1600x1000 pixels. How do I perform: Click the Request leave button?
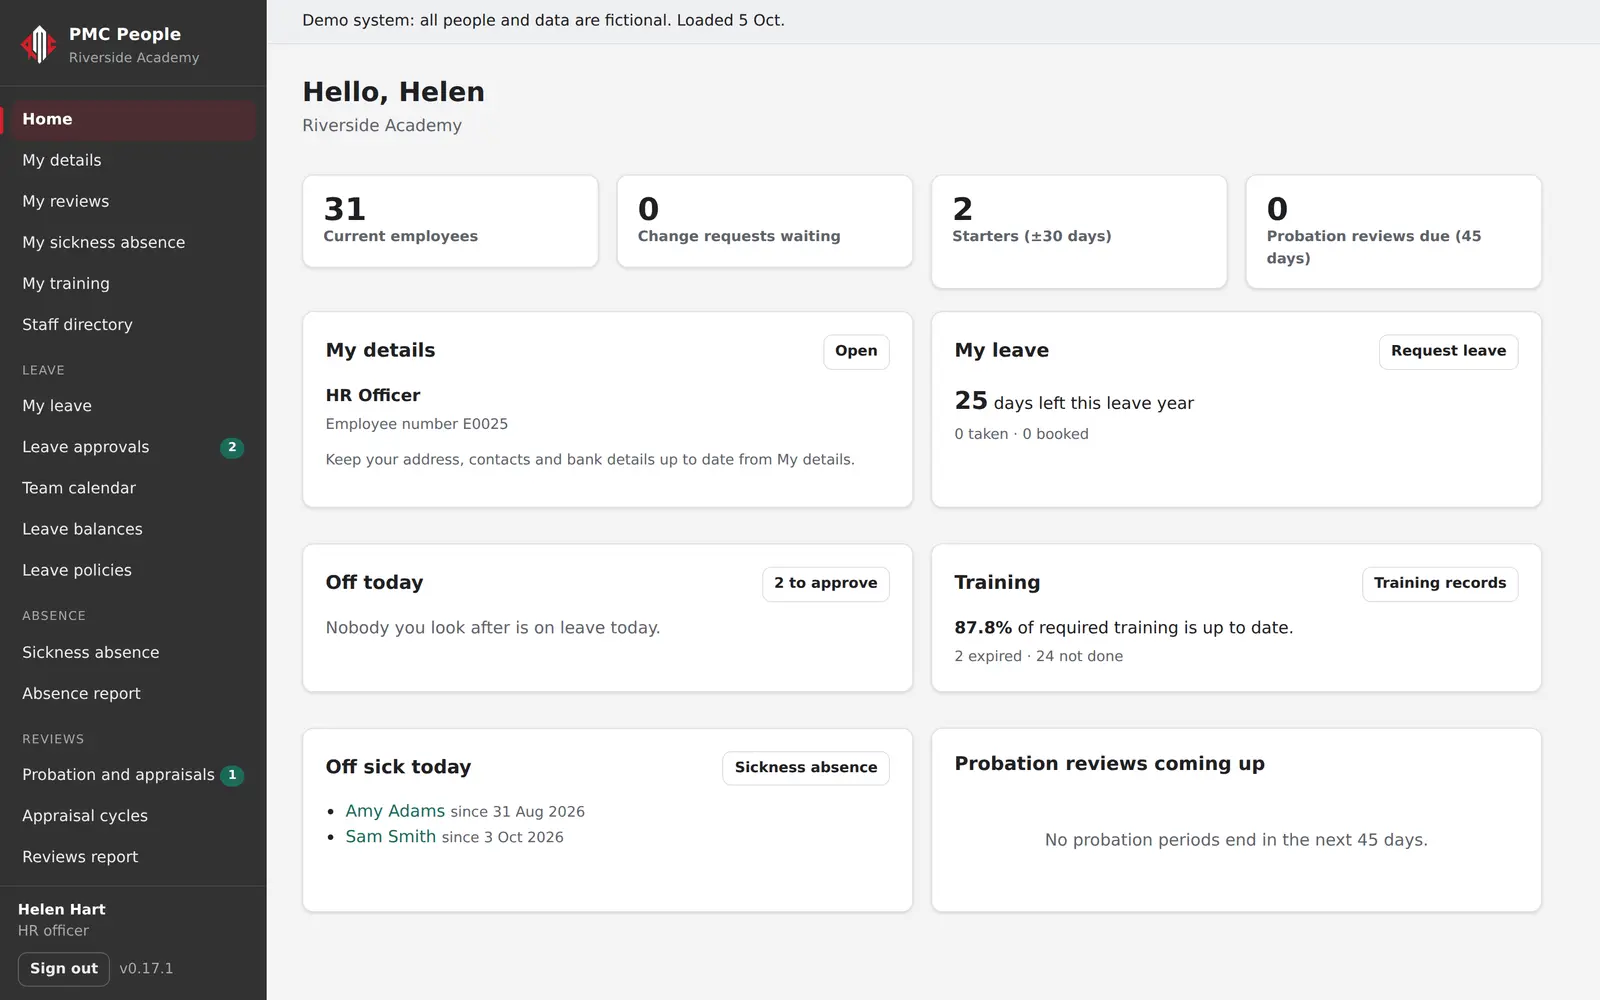tap(1448, 351)
